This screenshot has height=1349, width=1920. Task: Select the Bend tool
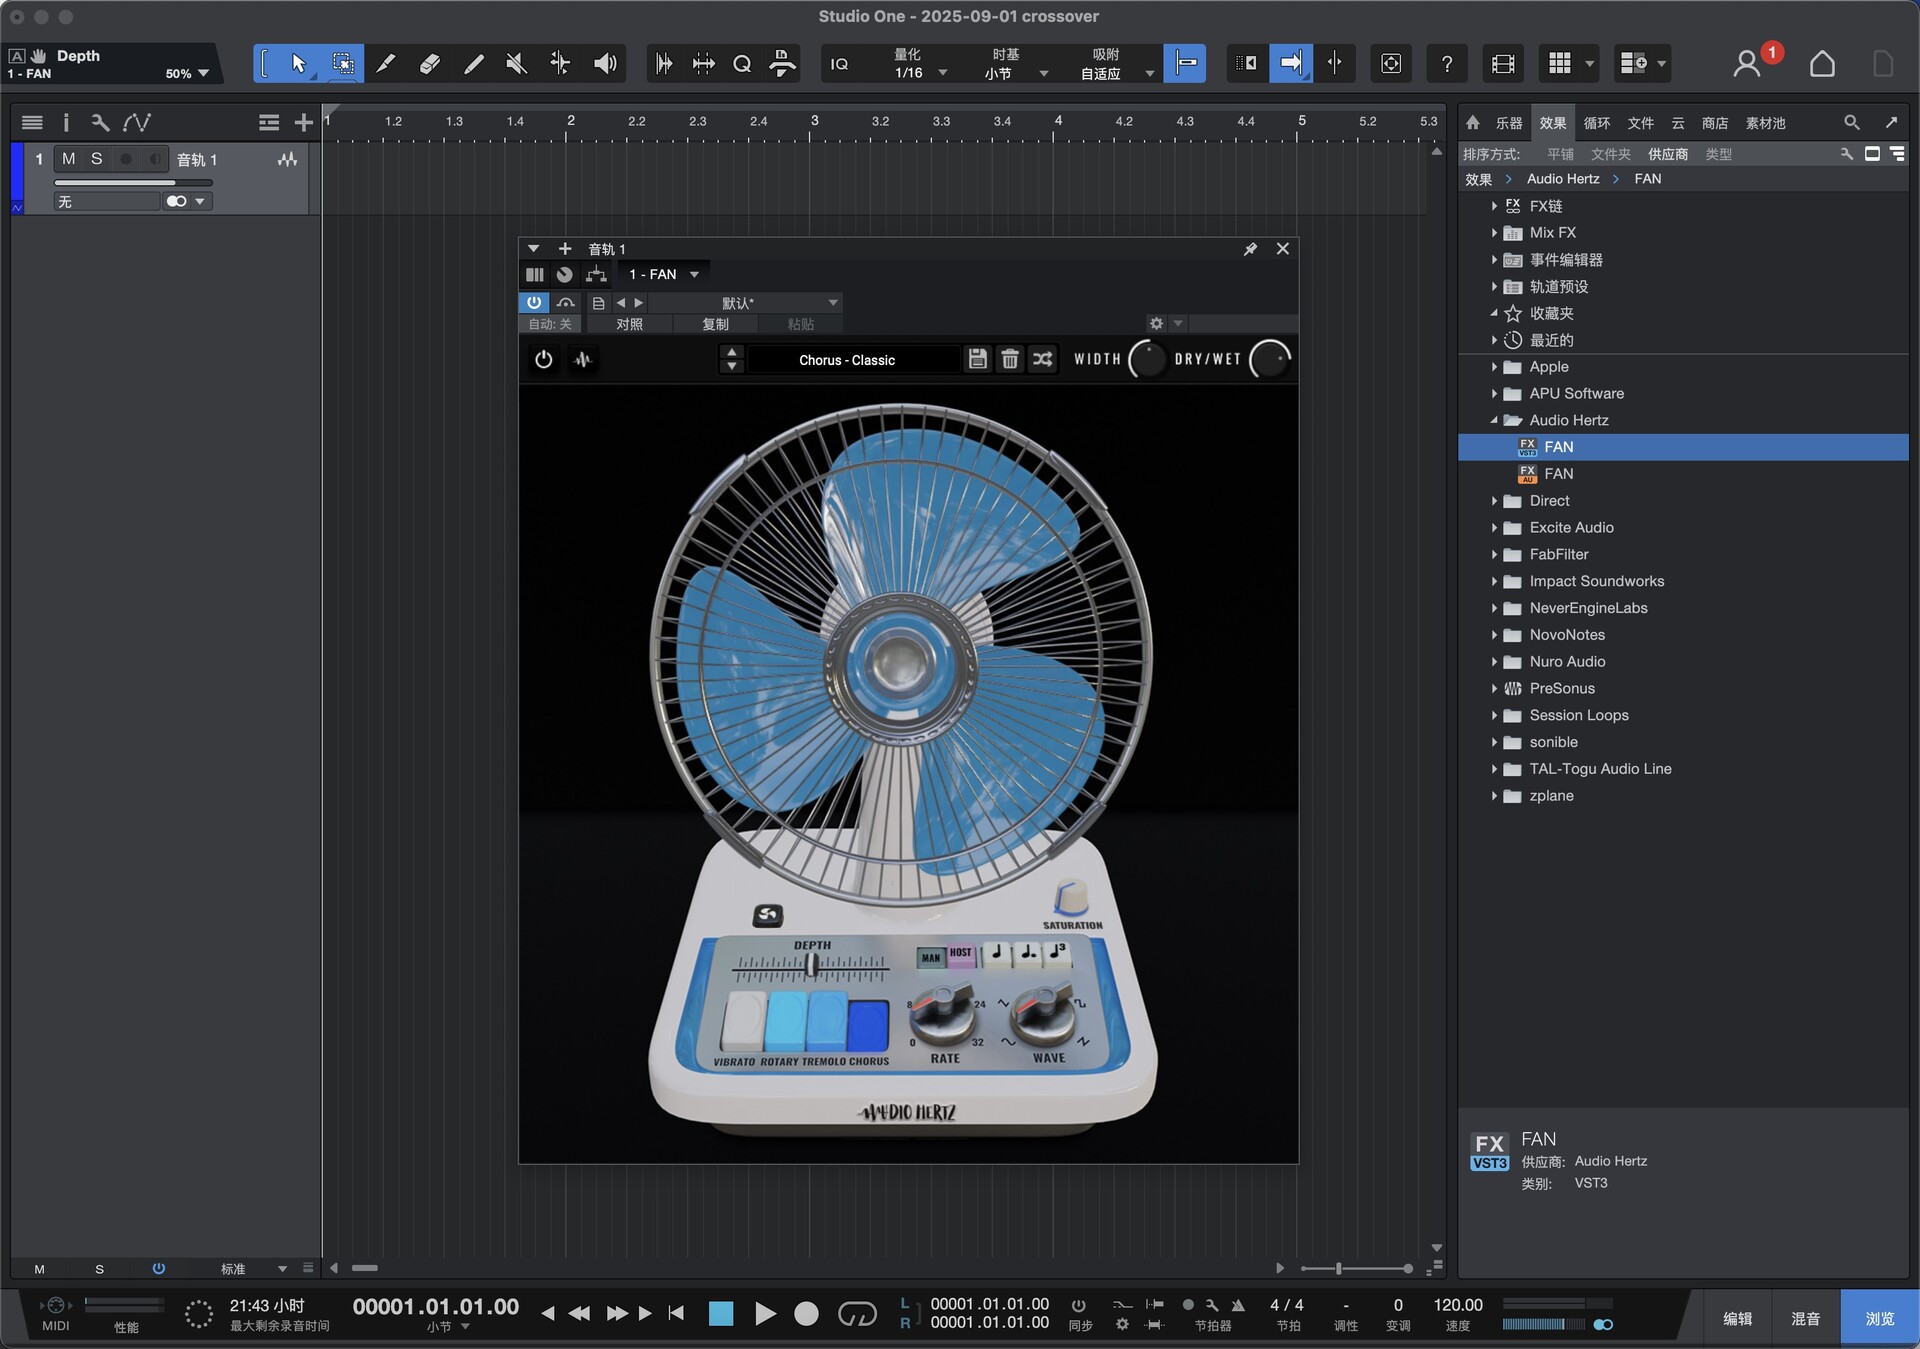coord(560,63)
